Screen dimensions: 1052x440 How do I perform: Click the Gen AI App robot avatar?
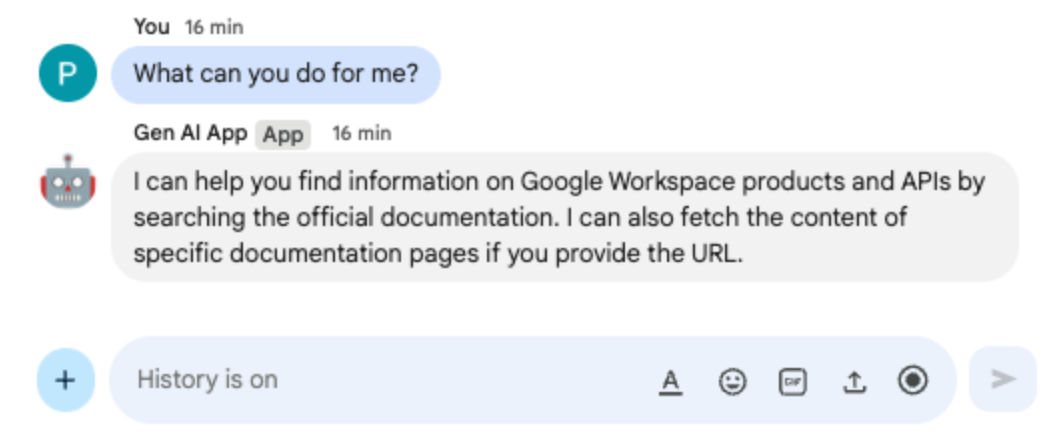tap(68, 182)
